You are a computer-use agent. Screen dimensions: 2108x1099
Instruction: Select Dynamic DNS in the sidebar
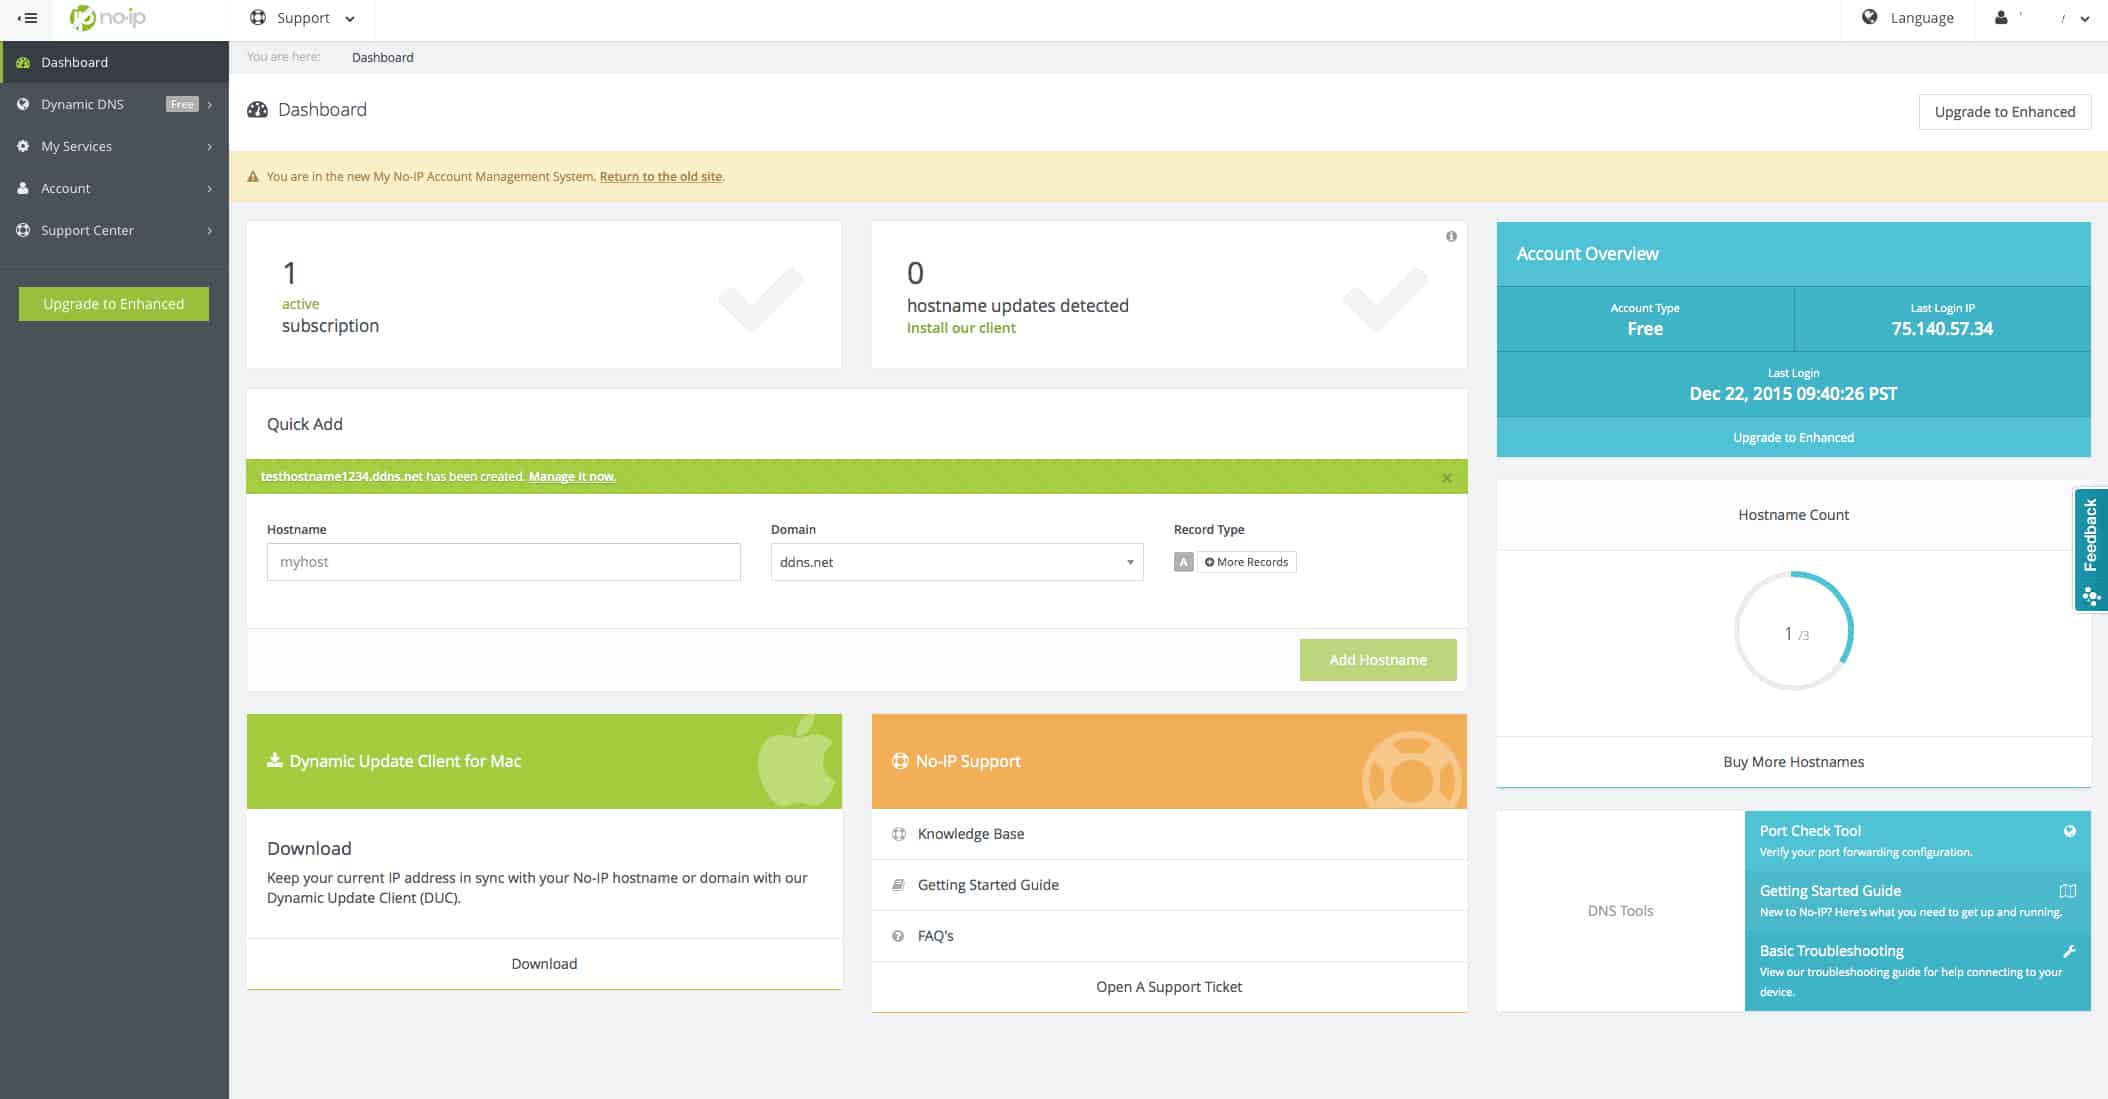[114, 104]
